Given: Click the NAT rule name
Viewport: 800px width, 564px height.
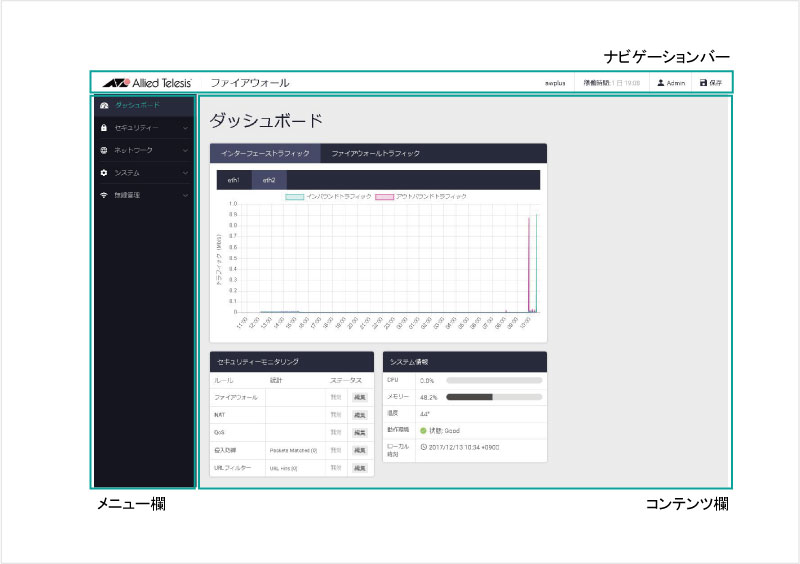Looking at the screenshot, I should (219, 415).
